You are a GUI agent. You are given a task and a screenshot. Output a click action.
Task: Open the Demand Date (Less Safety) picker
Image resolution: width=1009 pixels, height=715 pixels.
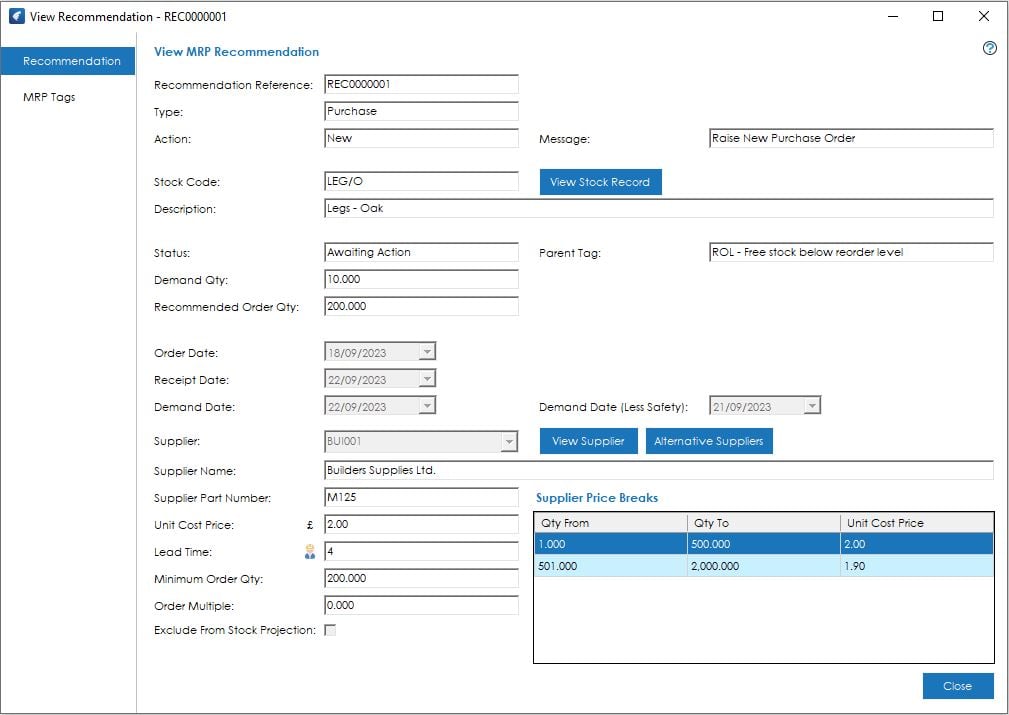click(x=810, y=405)
